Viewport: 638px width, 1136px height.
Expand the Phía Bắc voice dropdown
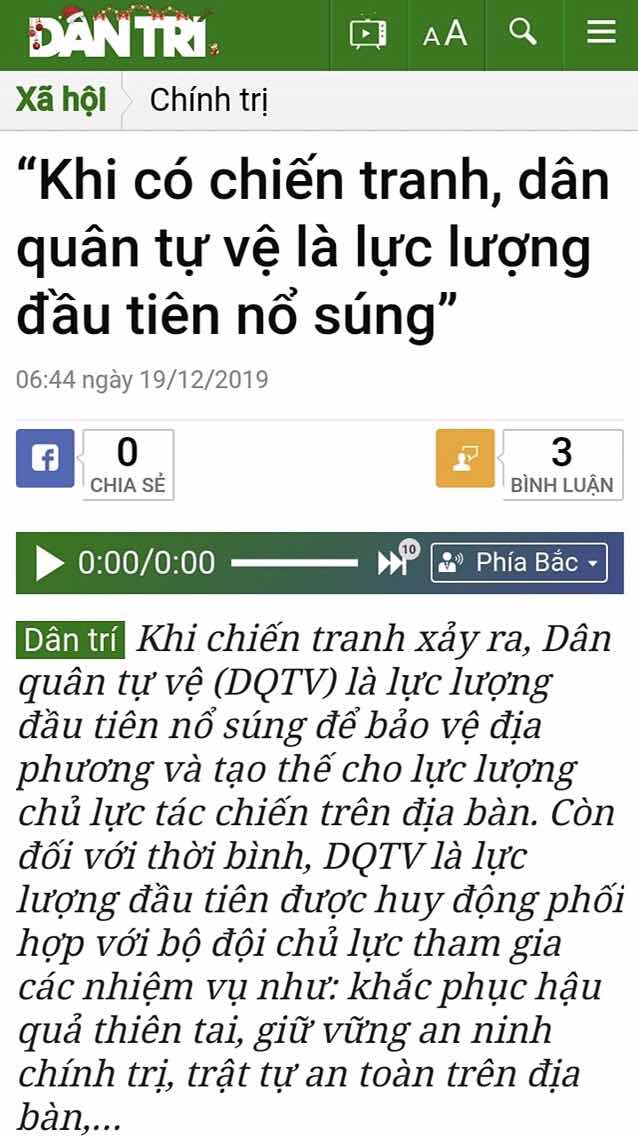pos(519,563)
